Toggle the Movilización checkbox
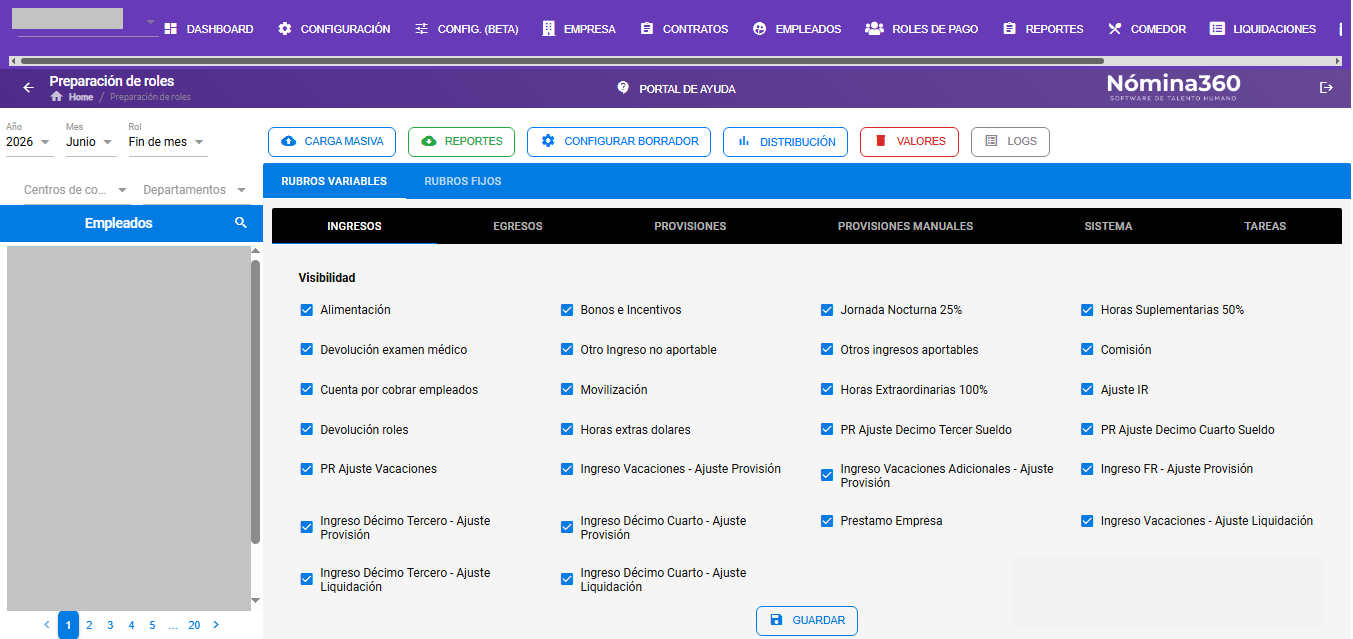The height and width of the screenshot is (639, 1353). pos(567,390)
